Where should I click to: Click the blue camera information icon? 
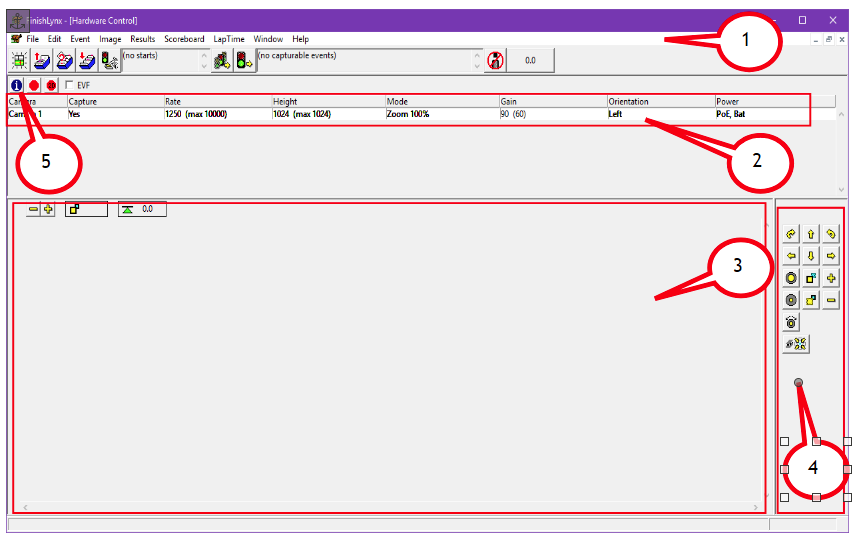coord(16,86)
